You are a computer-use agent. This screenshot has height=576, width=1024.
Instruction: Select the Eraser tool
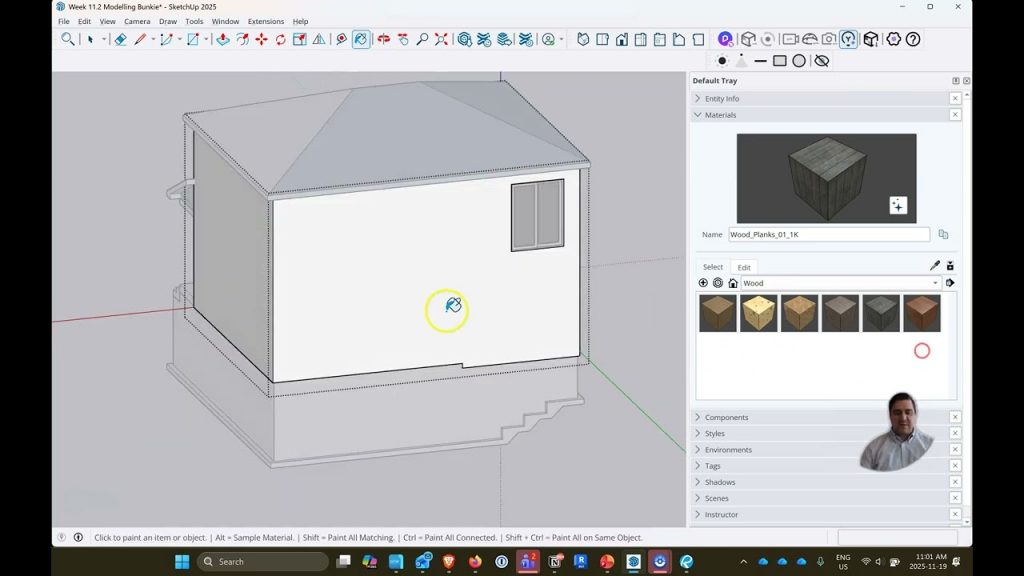[x=120, y=39]
